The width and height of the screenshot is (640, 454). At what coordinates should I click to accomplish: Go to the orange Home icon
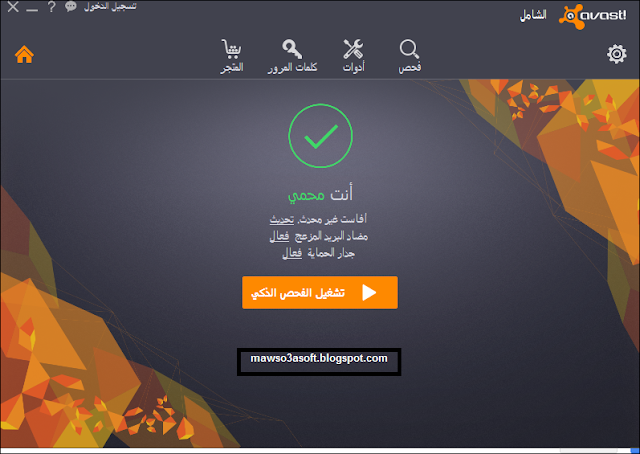click(x=24, y=55)
